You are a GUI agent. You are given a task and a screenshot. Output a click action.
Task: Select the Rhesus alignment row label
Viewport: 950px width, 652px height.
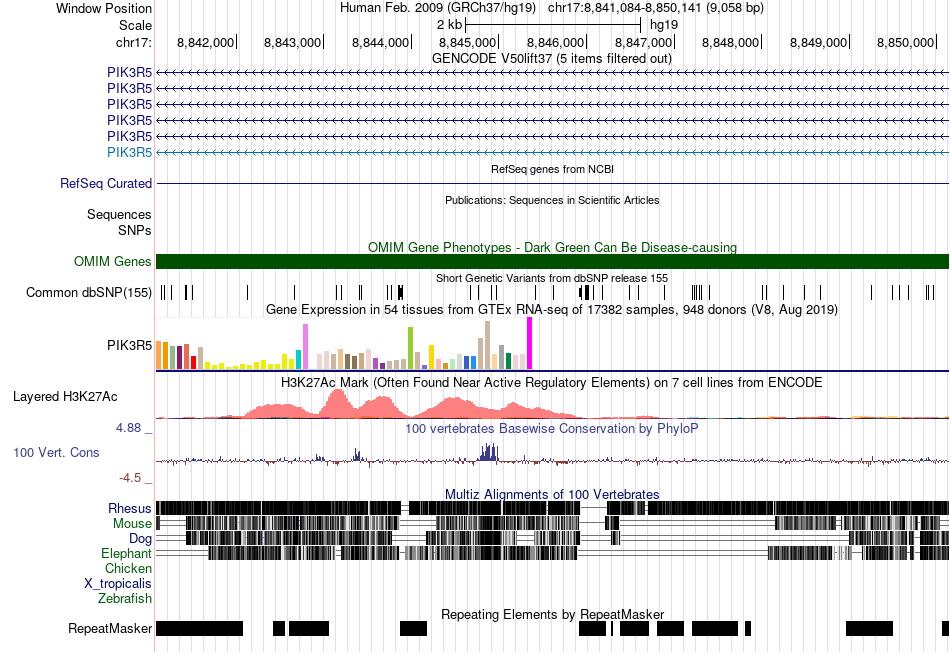coord(130,508)
